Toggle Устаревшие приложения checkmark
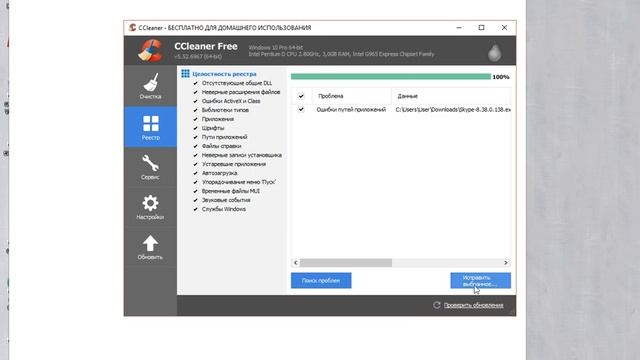 196,164
